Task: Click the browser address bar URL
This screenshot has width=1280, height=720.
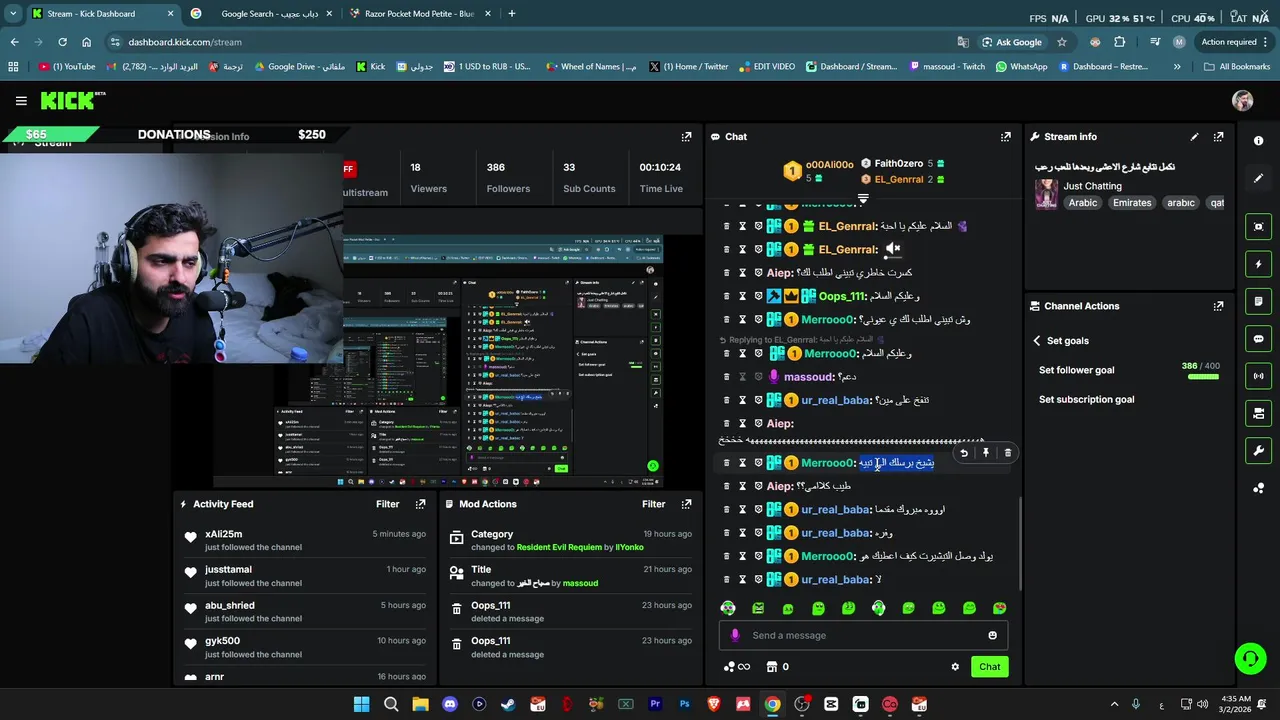Action: [185, 42]
